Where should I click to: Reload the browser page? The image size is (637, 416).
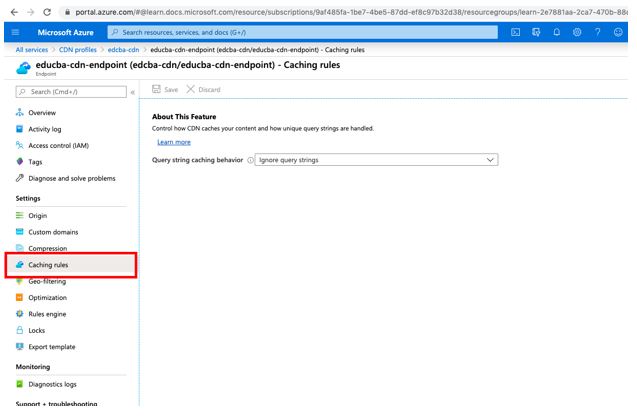[47, 12]
